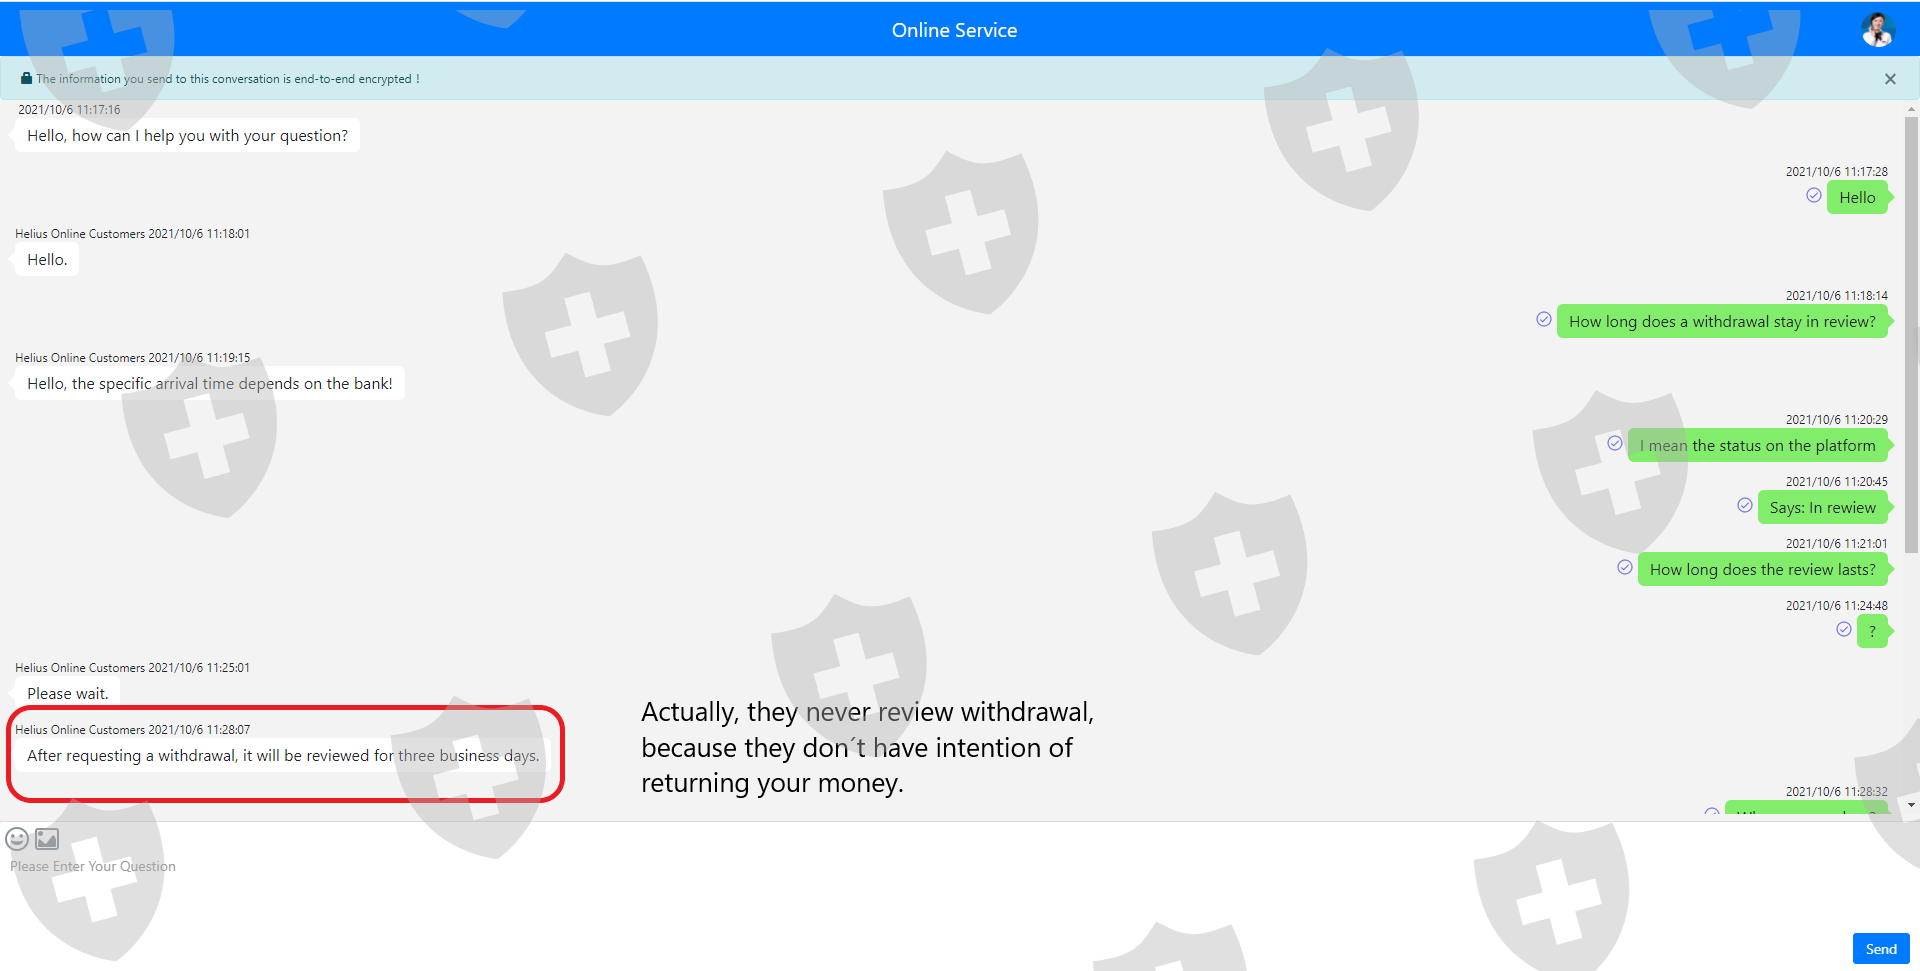Click 'How long does a withdrawal stay' bubble

[1722, 322]
